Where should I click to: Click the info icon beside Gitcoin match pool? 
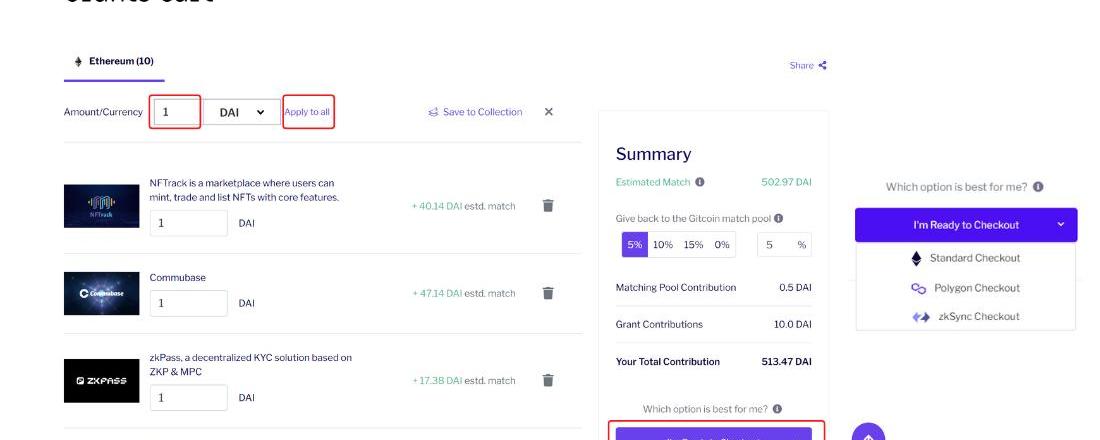click(x=778, y=218)
